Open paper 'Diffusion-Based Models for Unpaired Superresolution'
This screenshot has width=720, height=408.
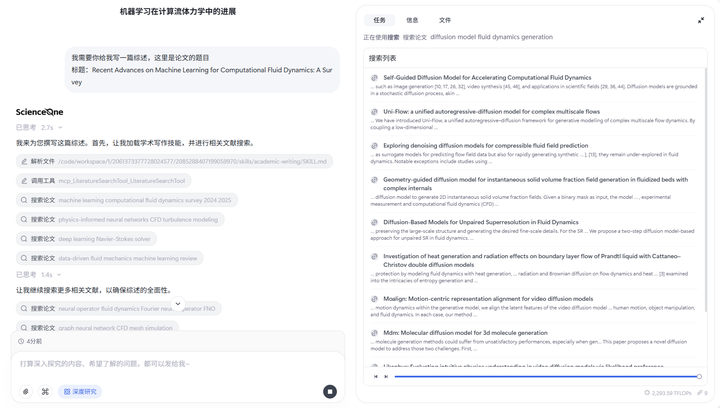(x=481, y=222)
